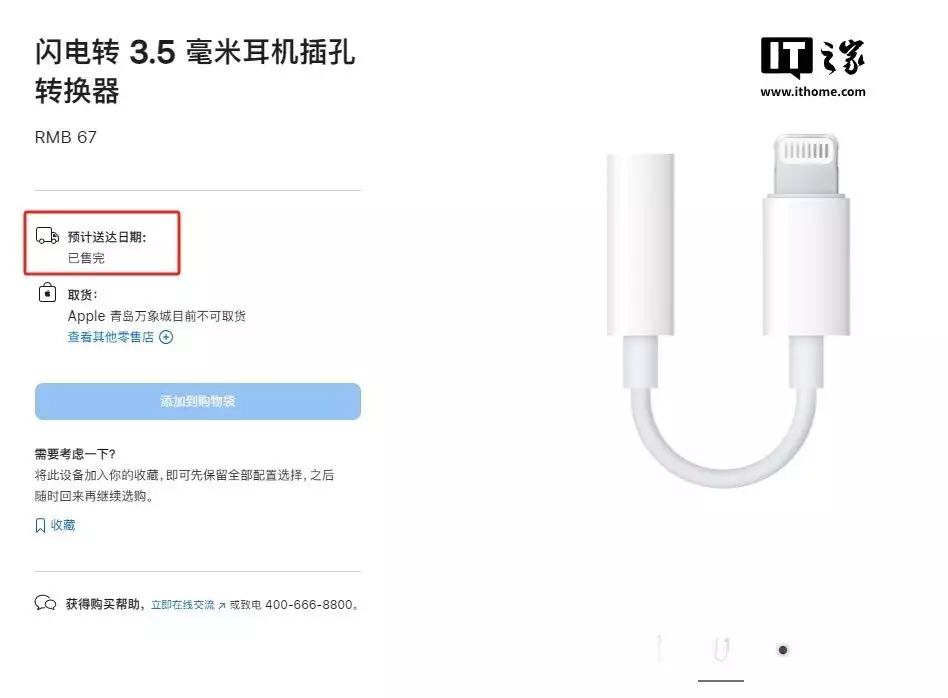Viewport: 948px width, 698px height.
Task: Click the 添加到购物袋 button
Action: pos(198,401)
